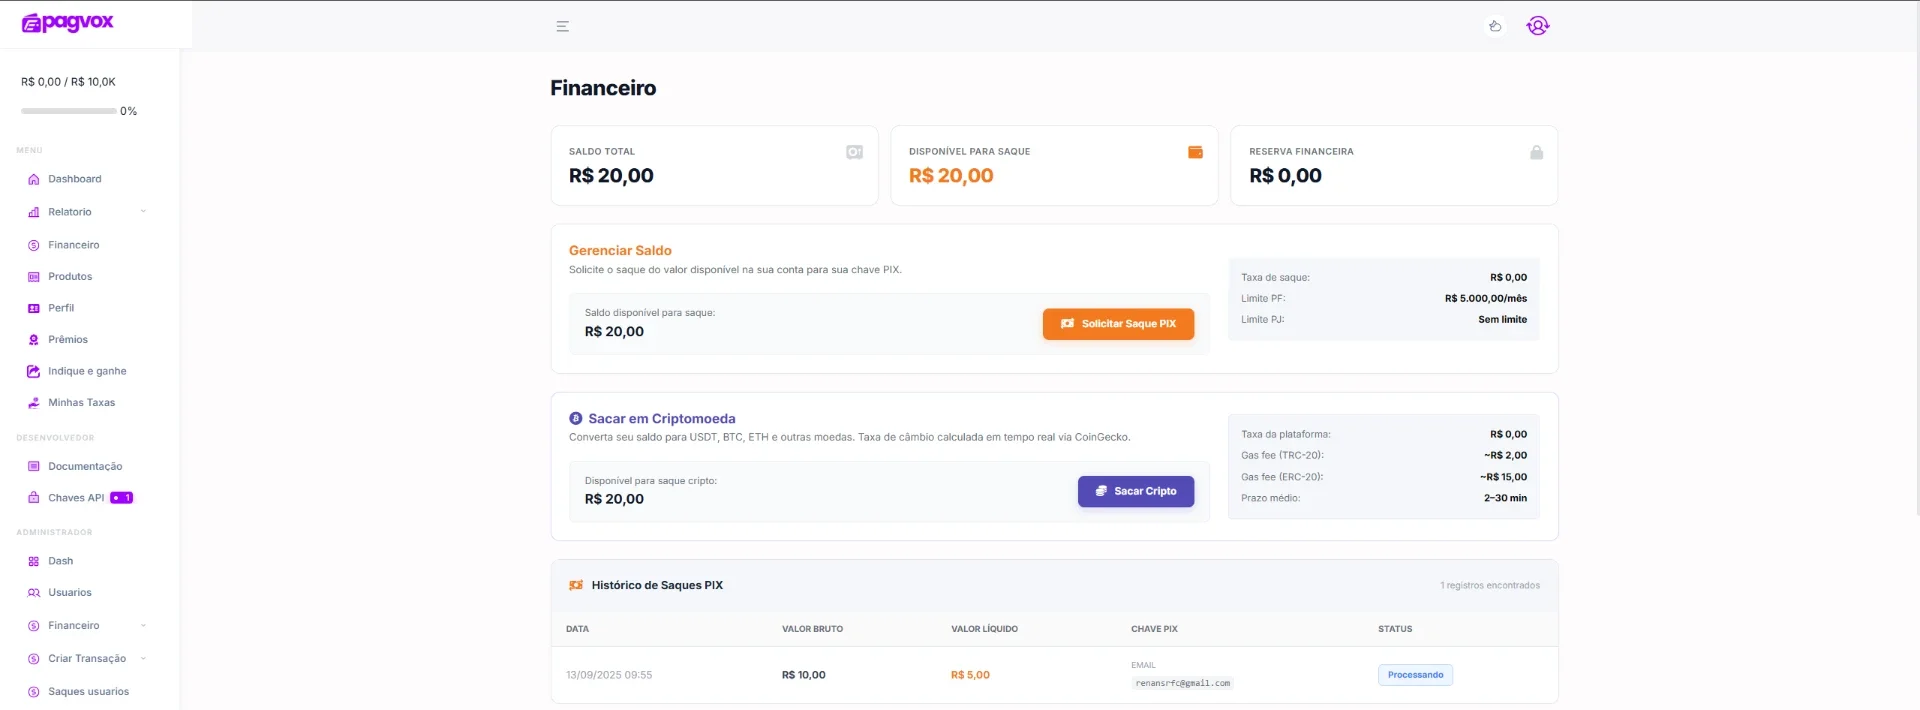Click the Bitcoin icon beside Sacar em Criptomoeda
The image size is (1920, 710).
[x=576, y=419]
